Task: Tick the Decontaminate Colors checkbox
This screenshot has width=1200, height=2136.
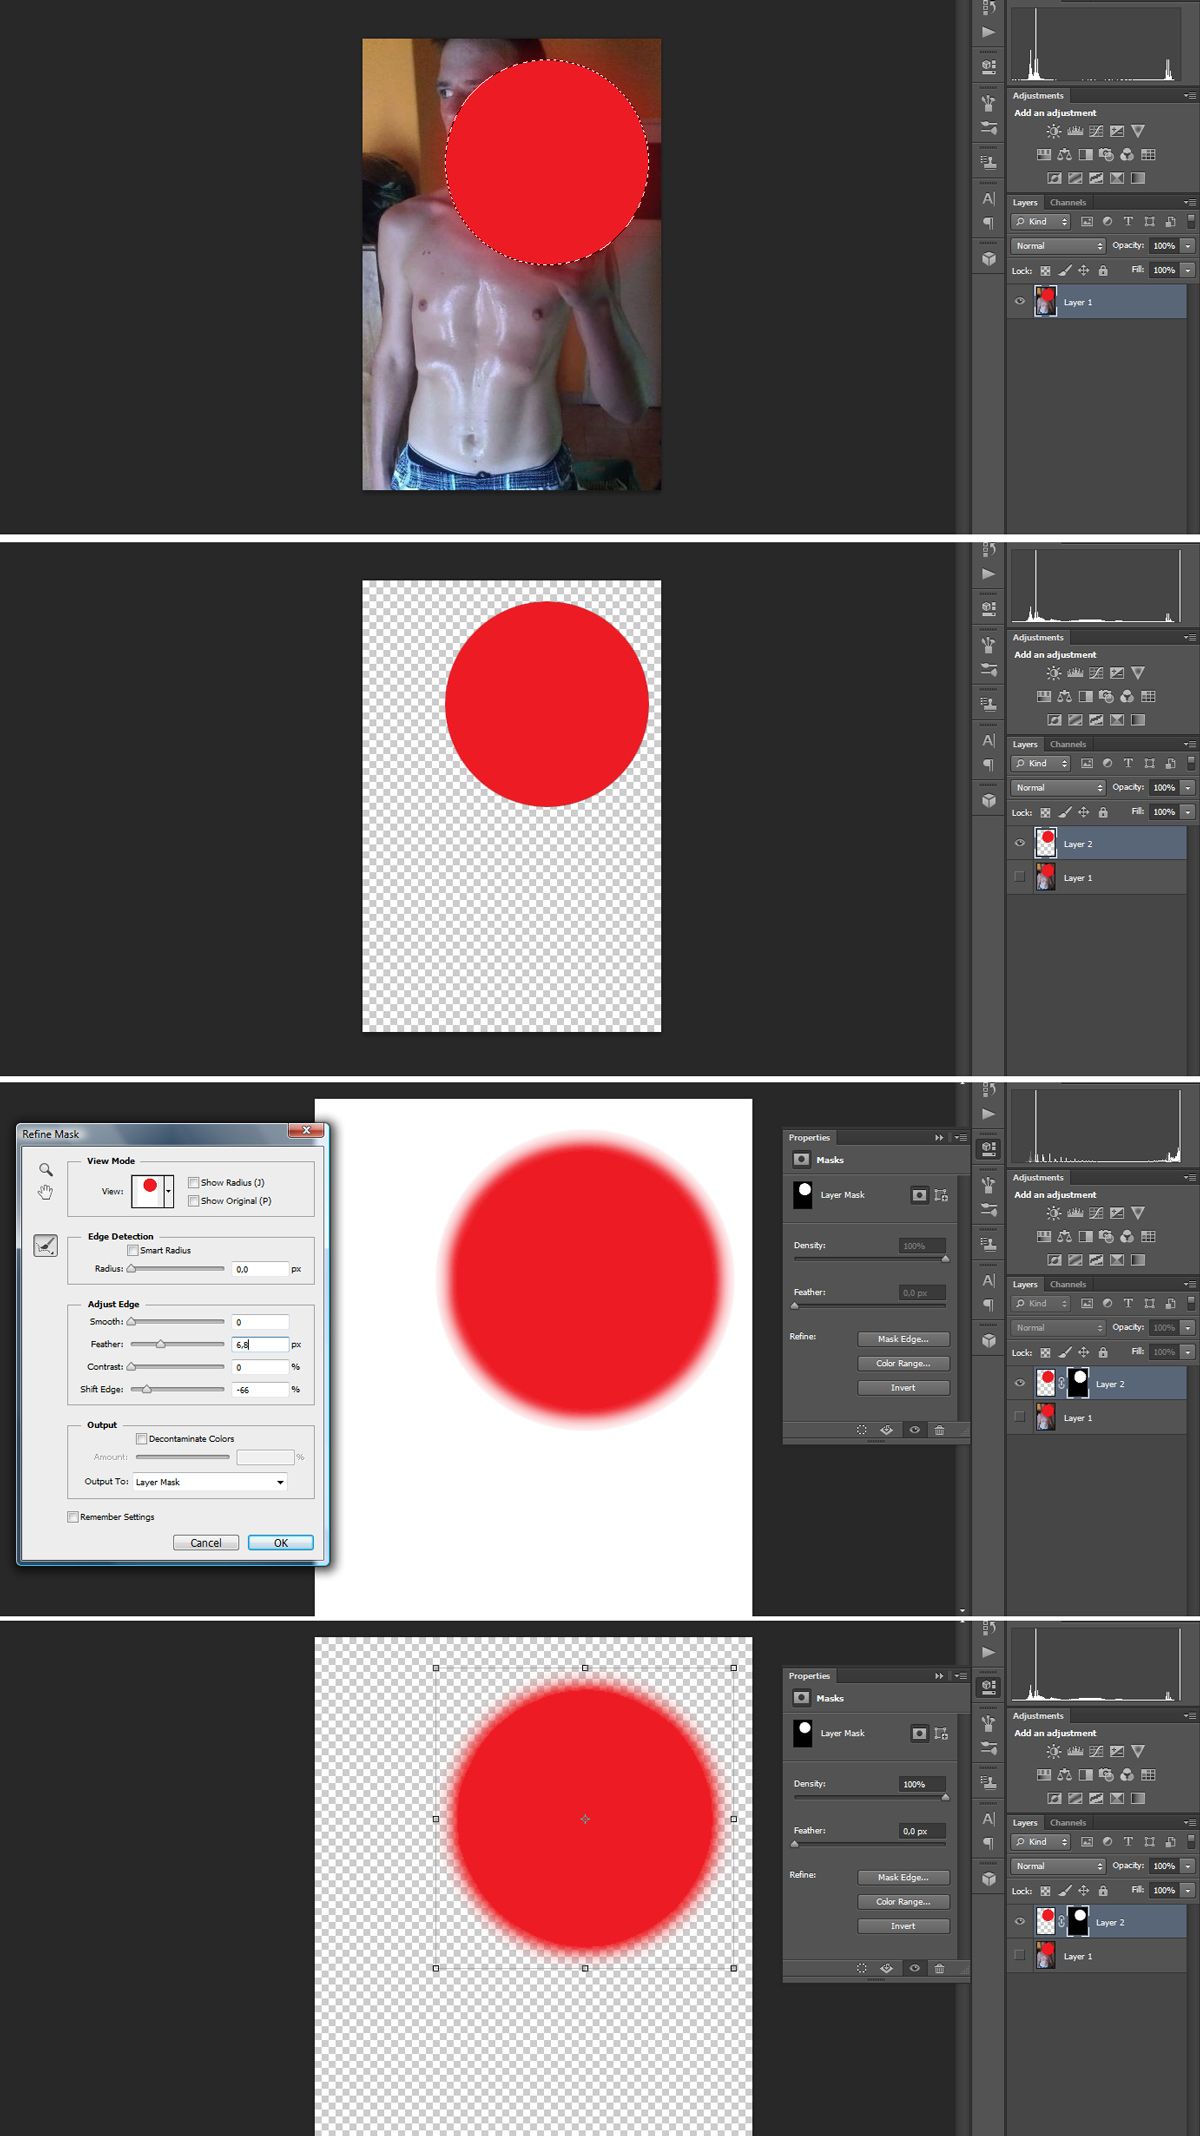Action: coord(142,1439)
